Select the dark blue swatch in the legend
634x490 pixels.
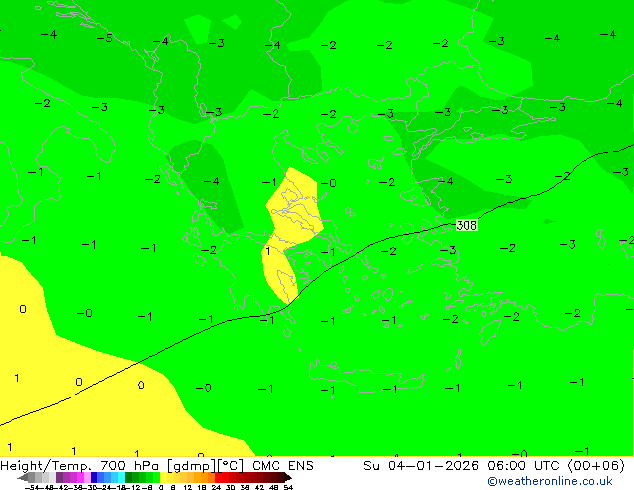[94, 477]
